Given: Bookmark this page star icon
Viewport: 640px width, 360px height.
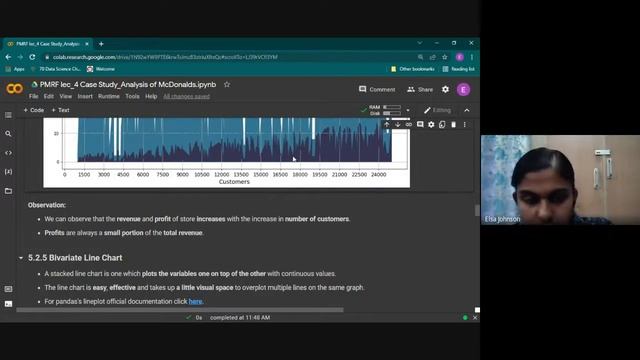Looking at the screenshot, I should click(444, 57).
